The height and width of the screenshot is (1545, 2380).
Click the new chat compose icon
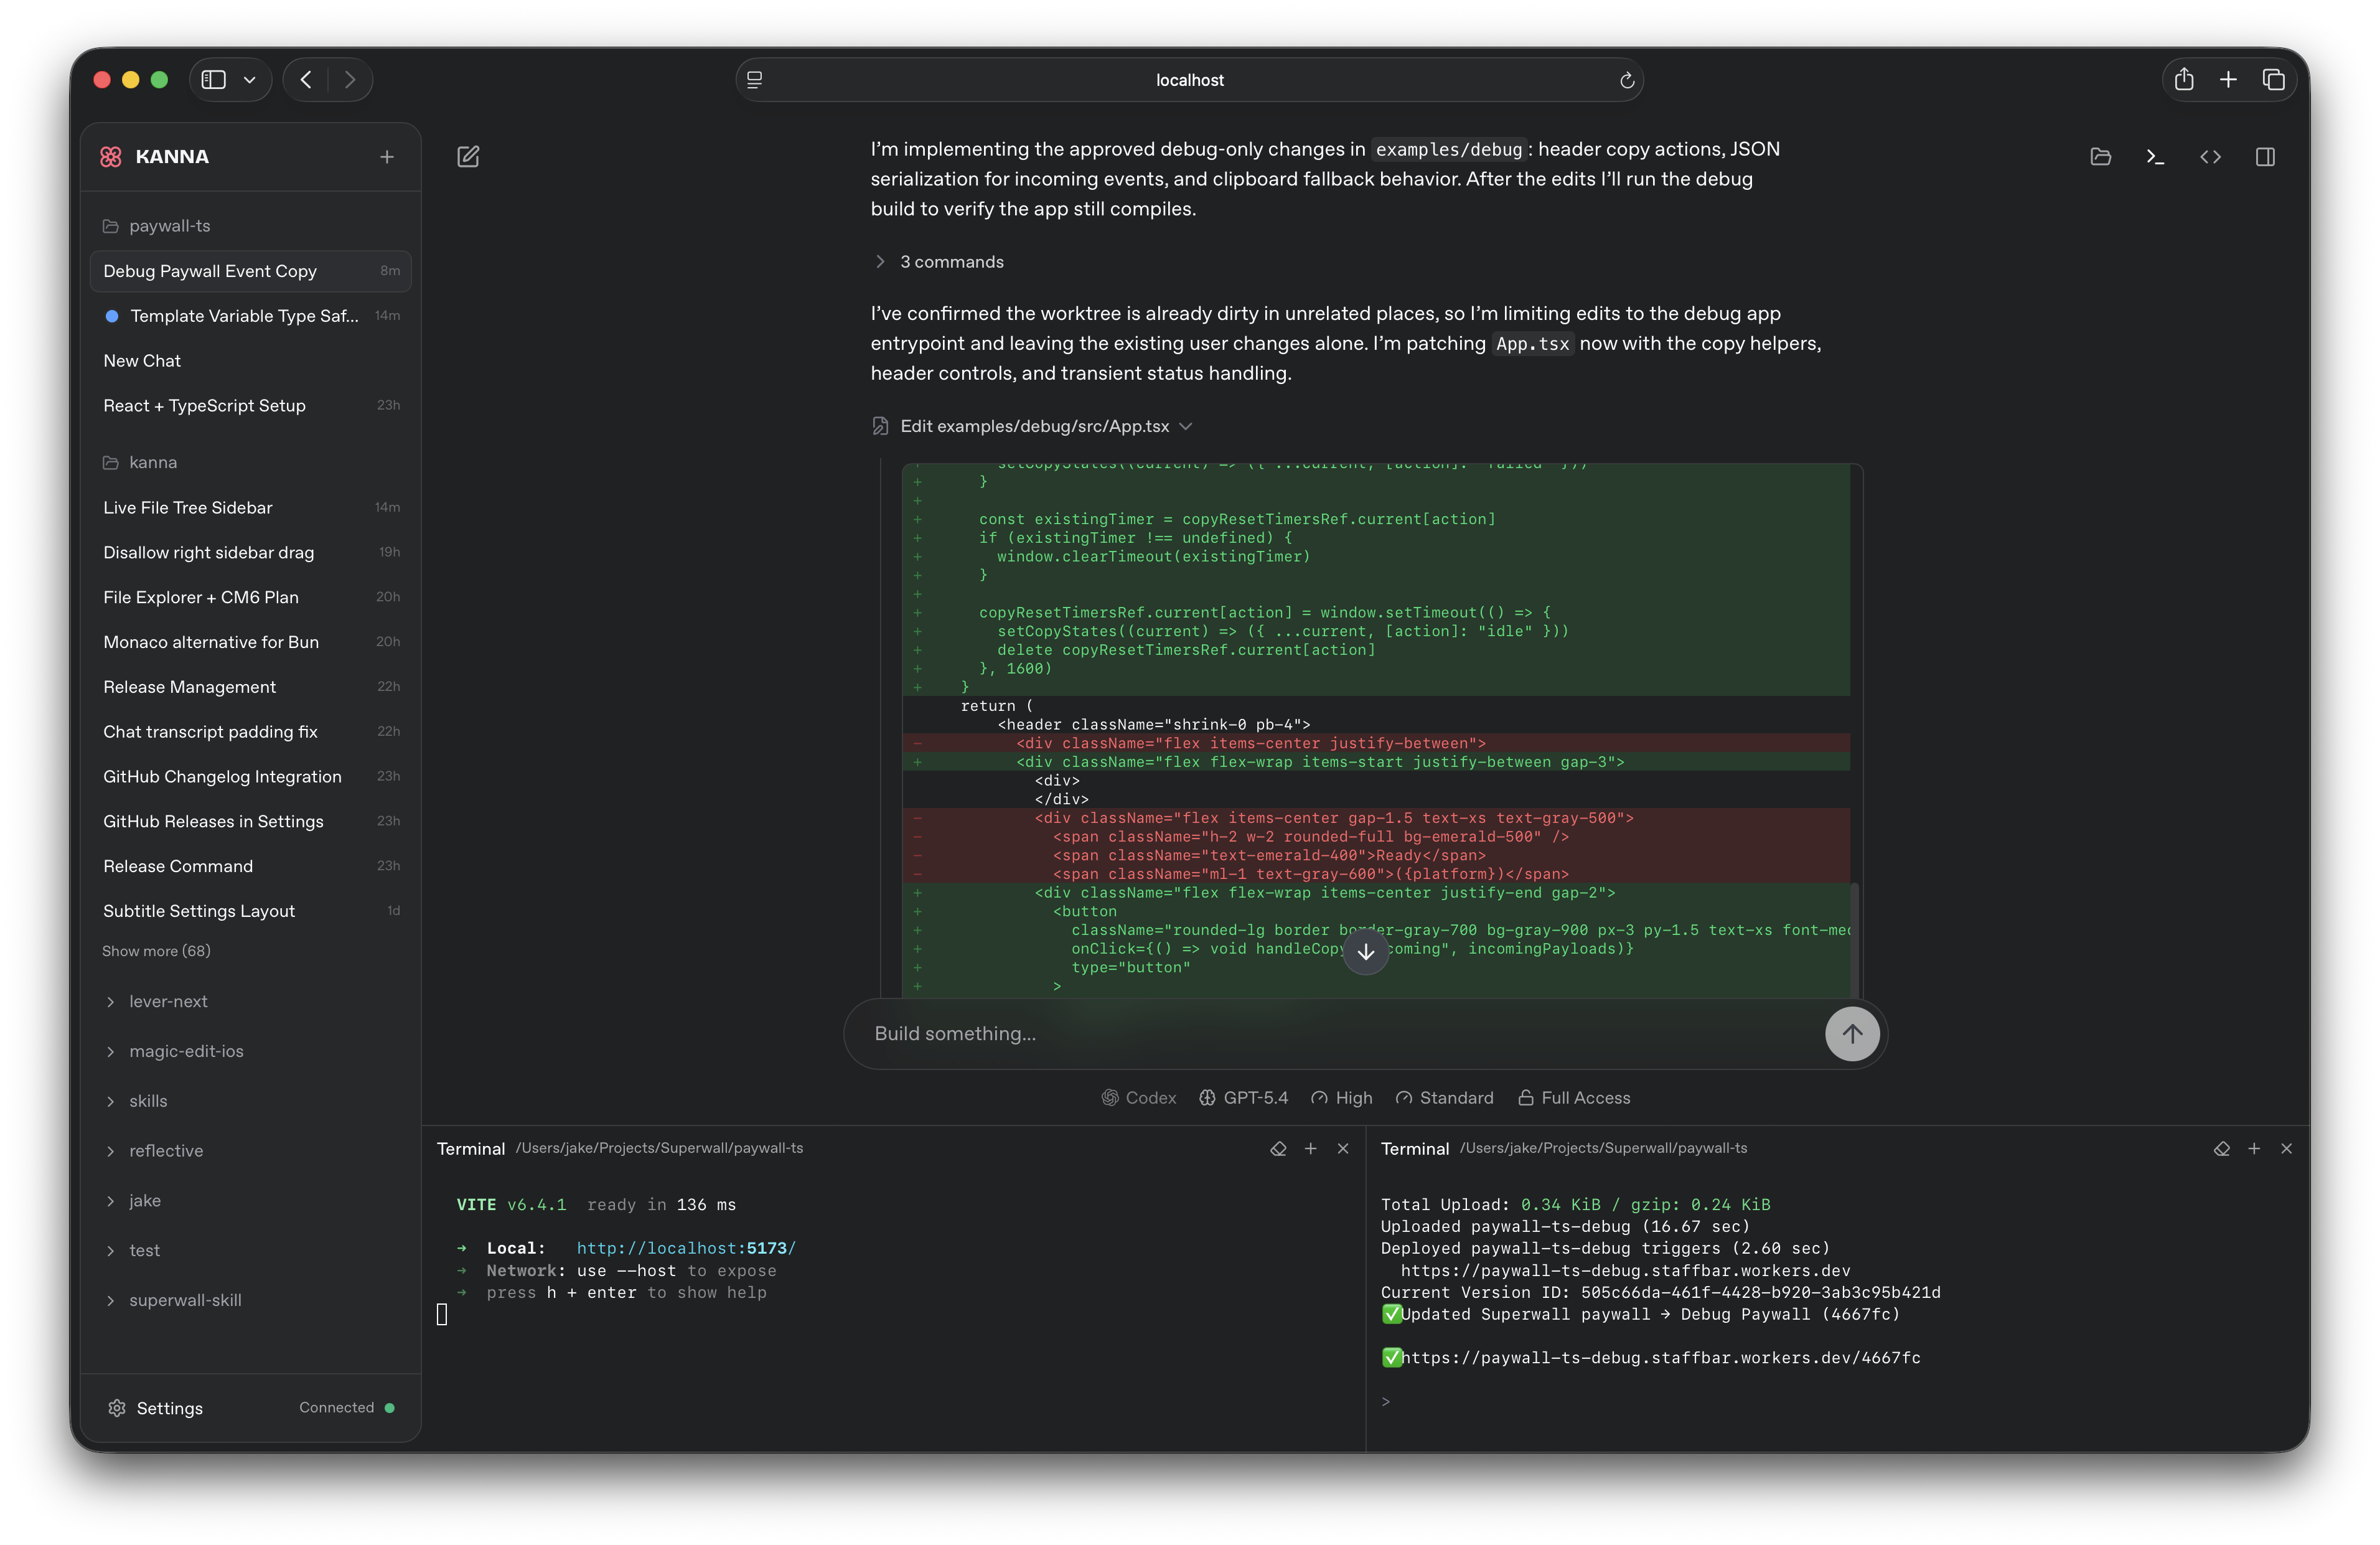click(468, 157)
